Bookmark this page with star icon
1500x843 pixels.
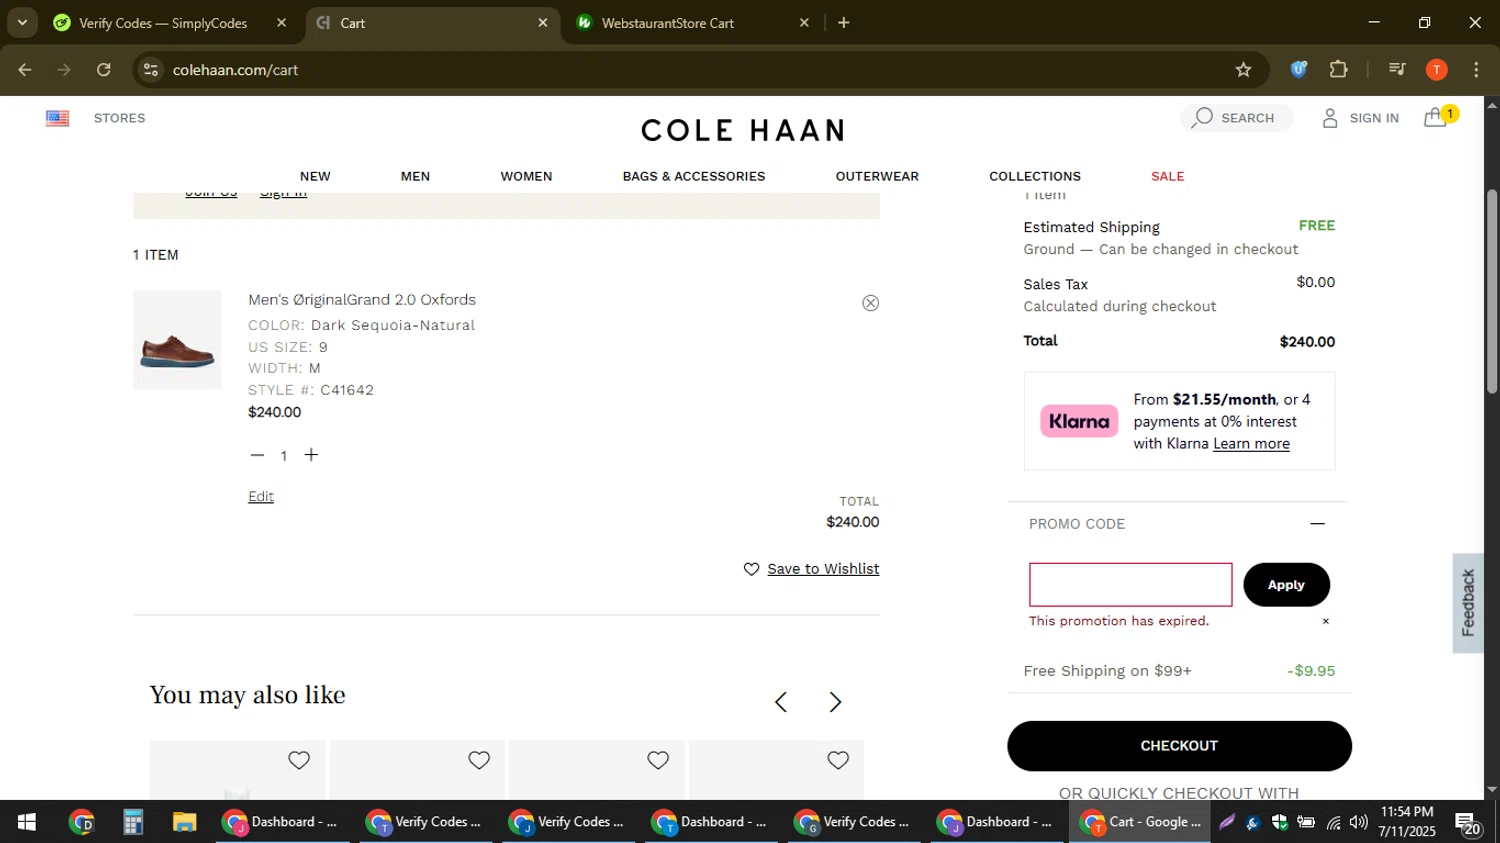tap(1243, 70)
